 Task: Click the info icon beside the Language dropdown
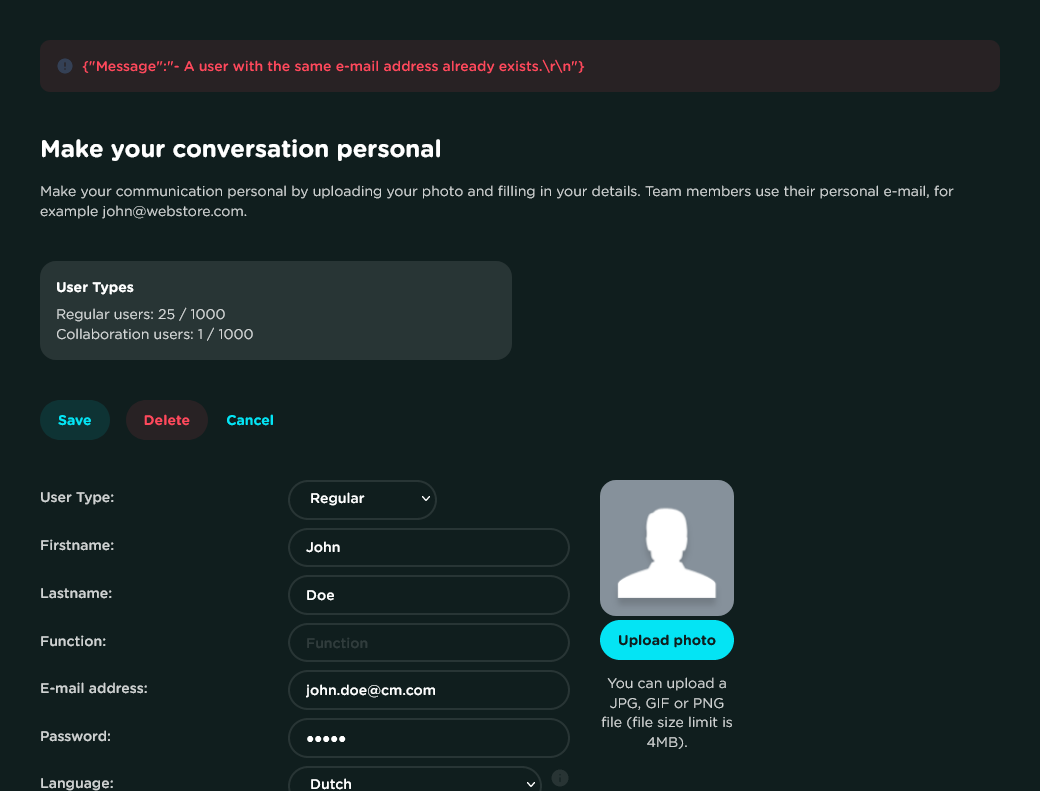[x=560, y=778]
